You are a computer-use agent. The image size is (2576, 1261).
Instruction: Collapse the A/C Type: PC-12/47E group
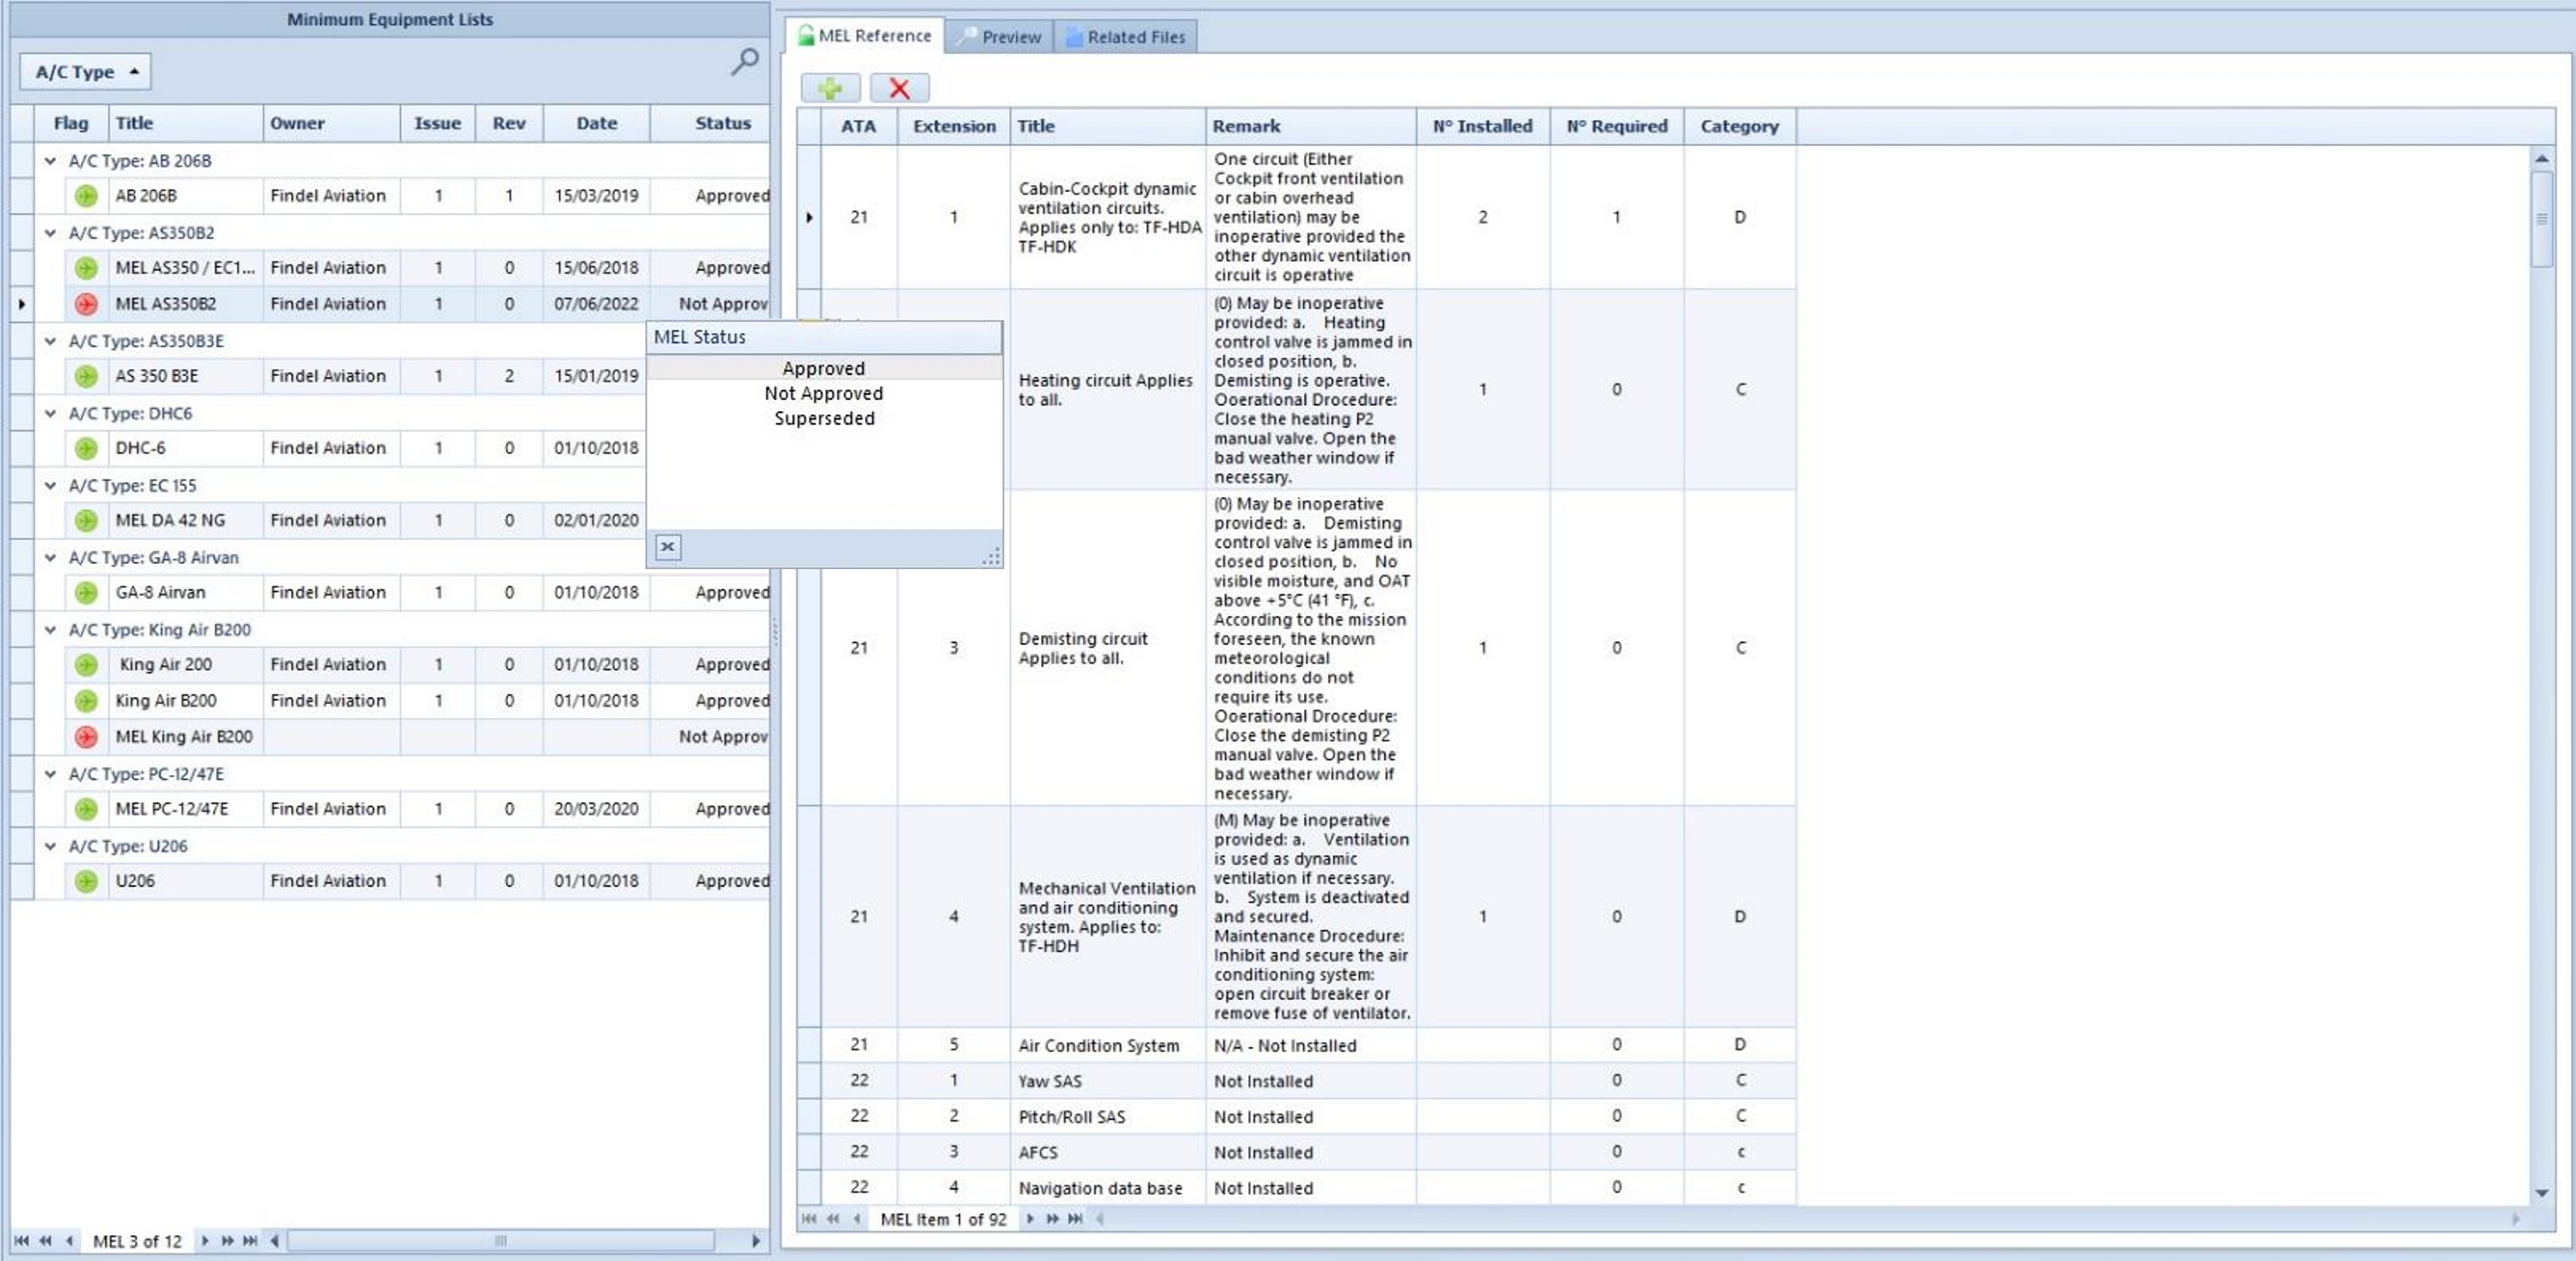point(50,774)
